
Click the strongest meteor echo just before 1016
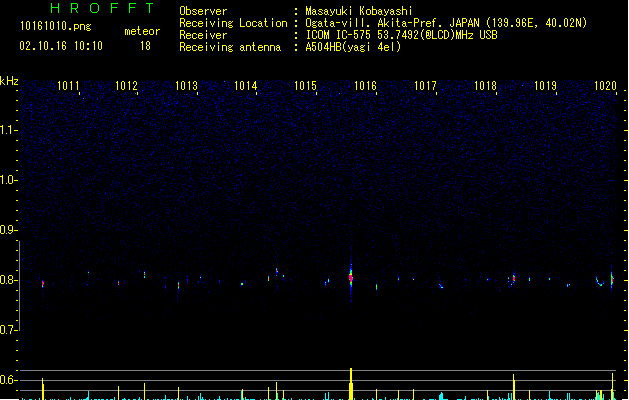tap(351, 277)
